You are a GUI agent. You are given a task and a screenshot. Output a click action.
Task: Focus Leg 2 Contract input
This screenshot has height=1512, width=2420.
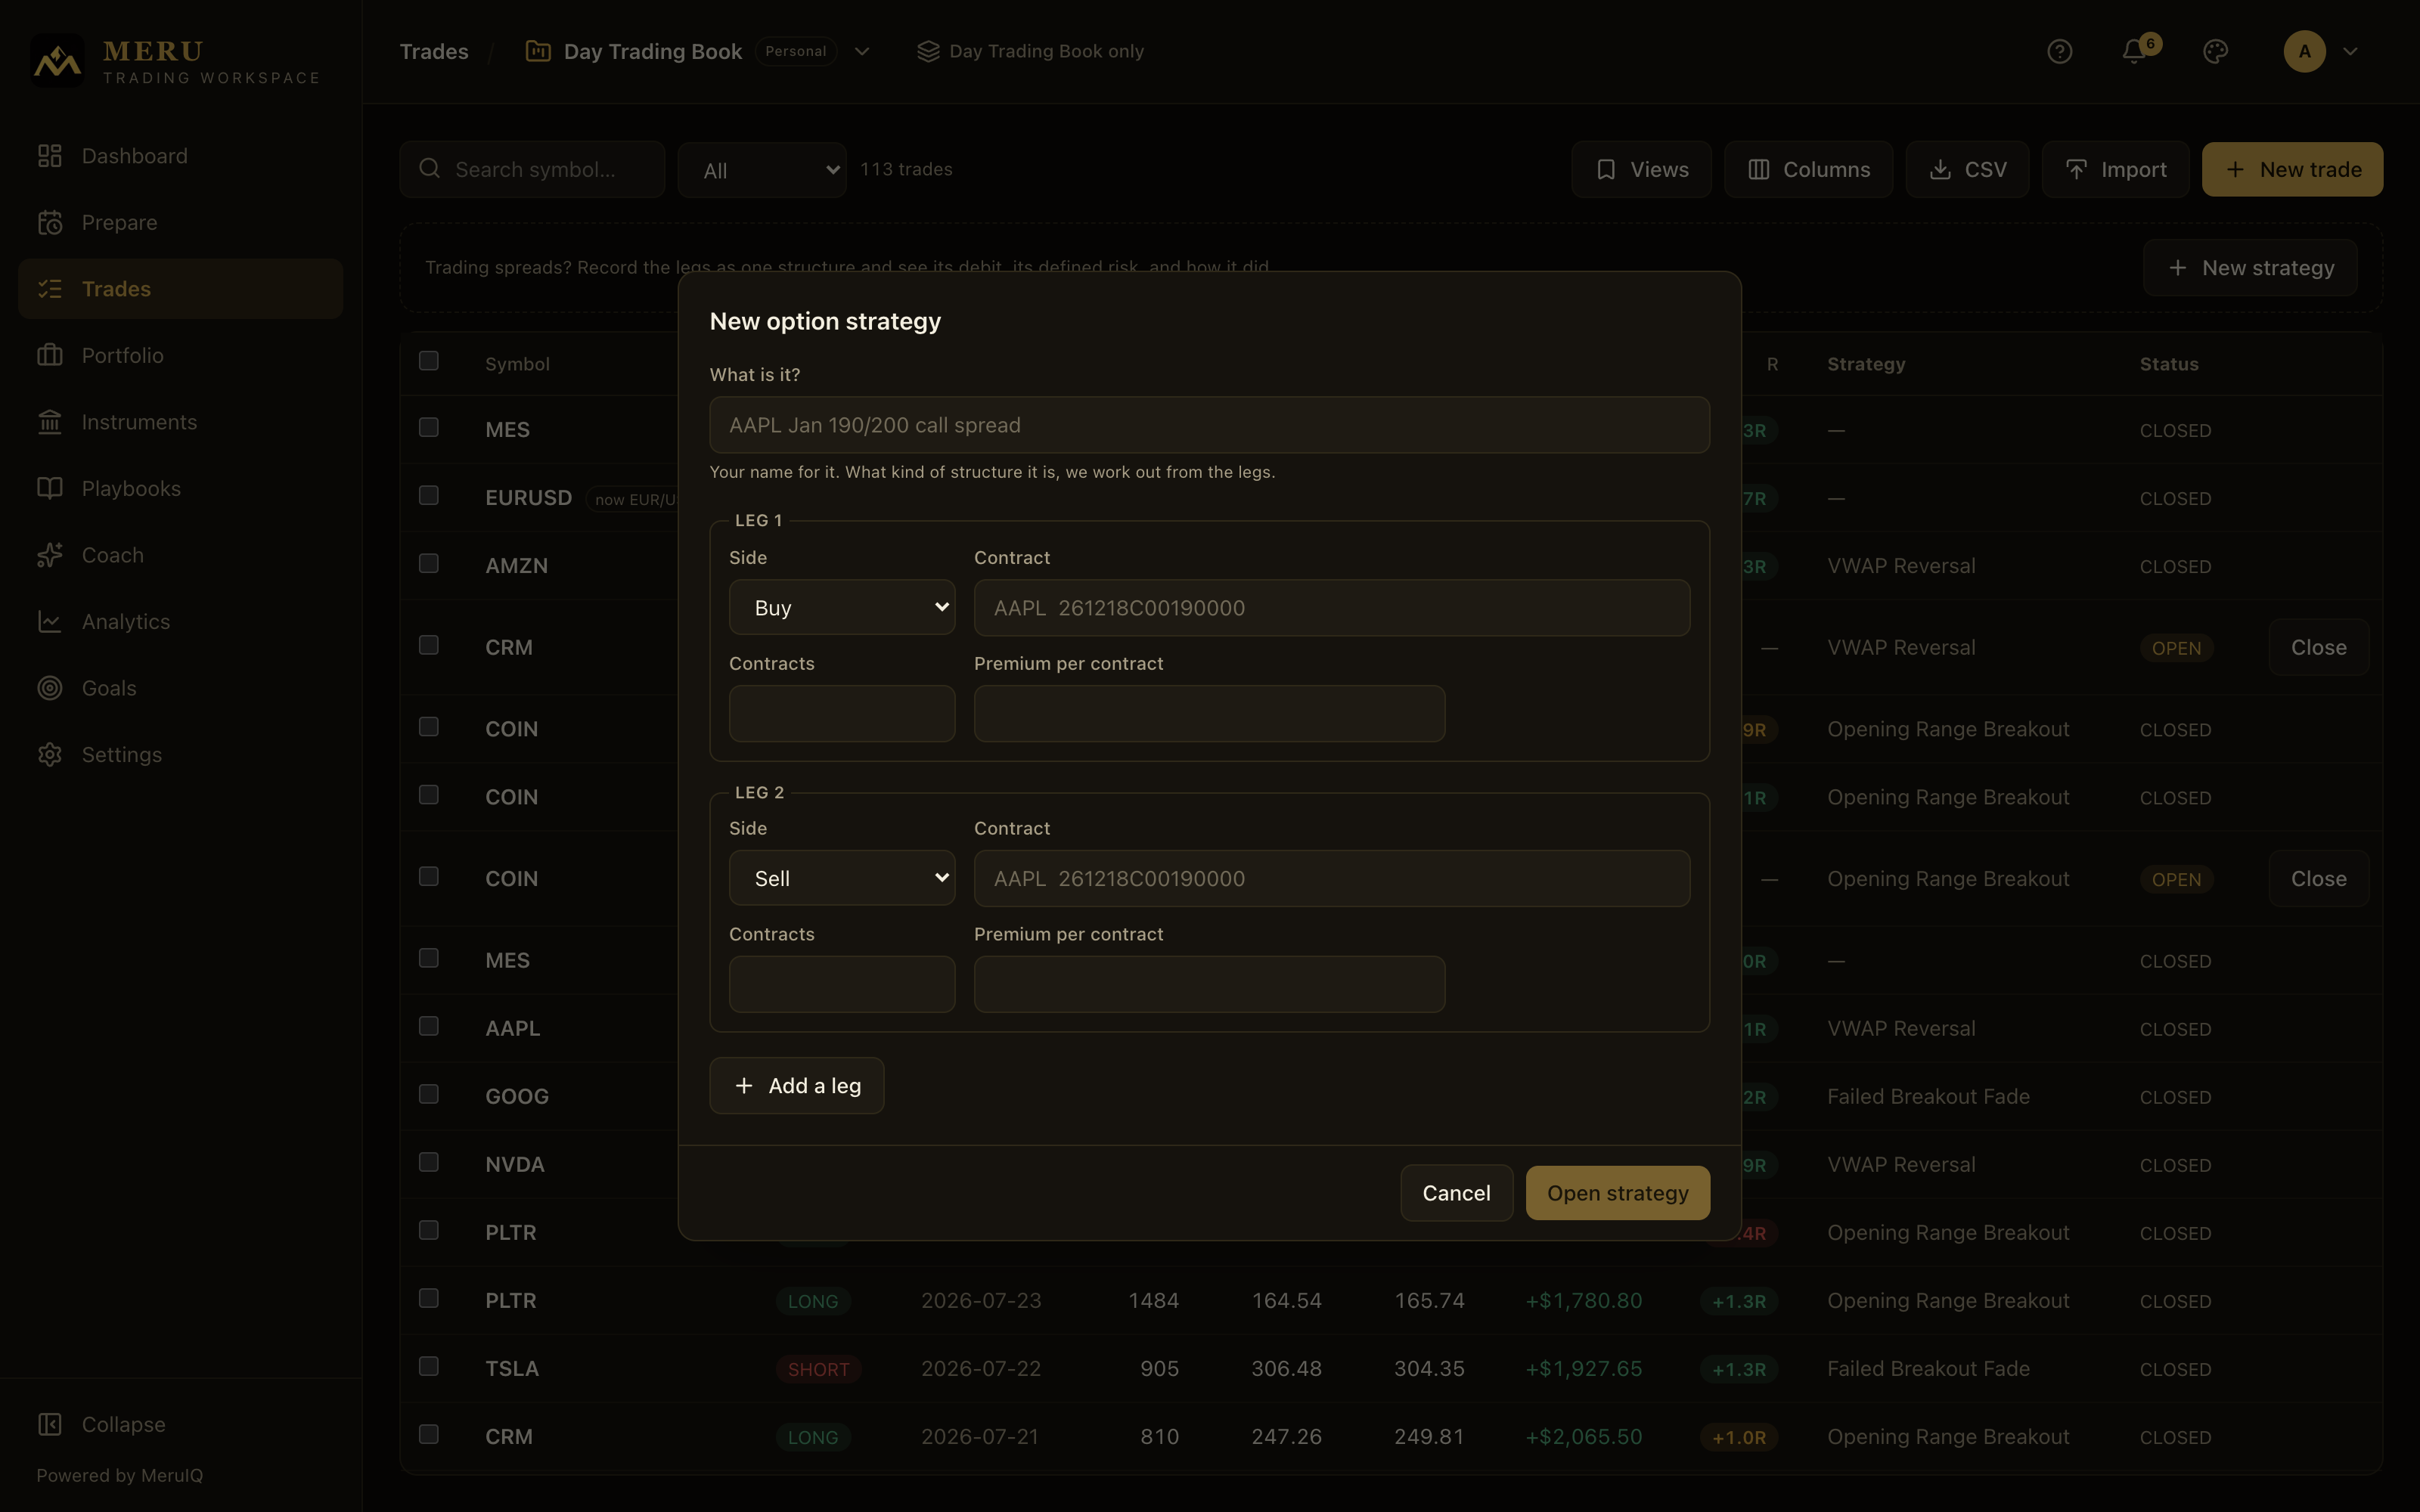[1332, 878]
